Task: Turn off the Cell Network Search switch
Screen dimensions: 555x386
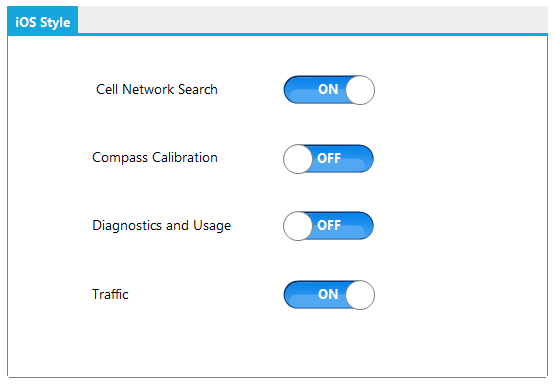Action: click(x=329, y=90)
